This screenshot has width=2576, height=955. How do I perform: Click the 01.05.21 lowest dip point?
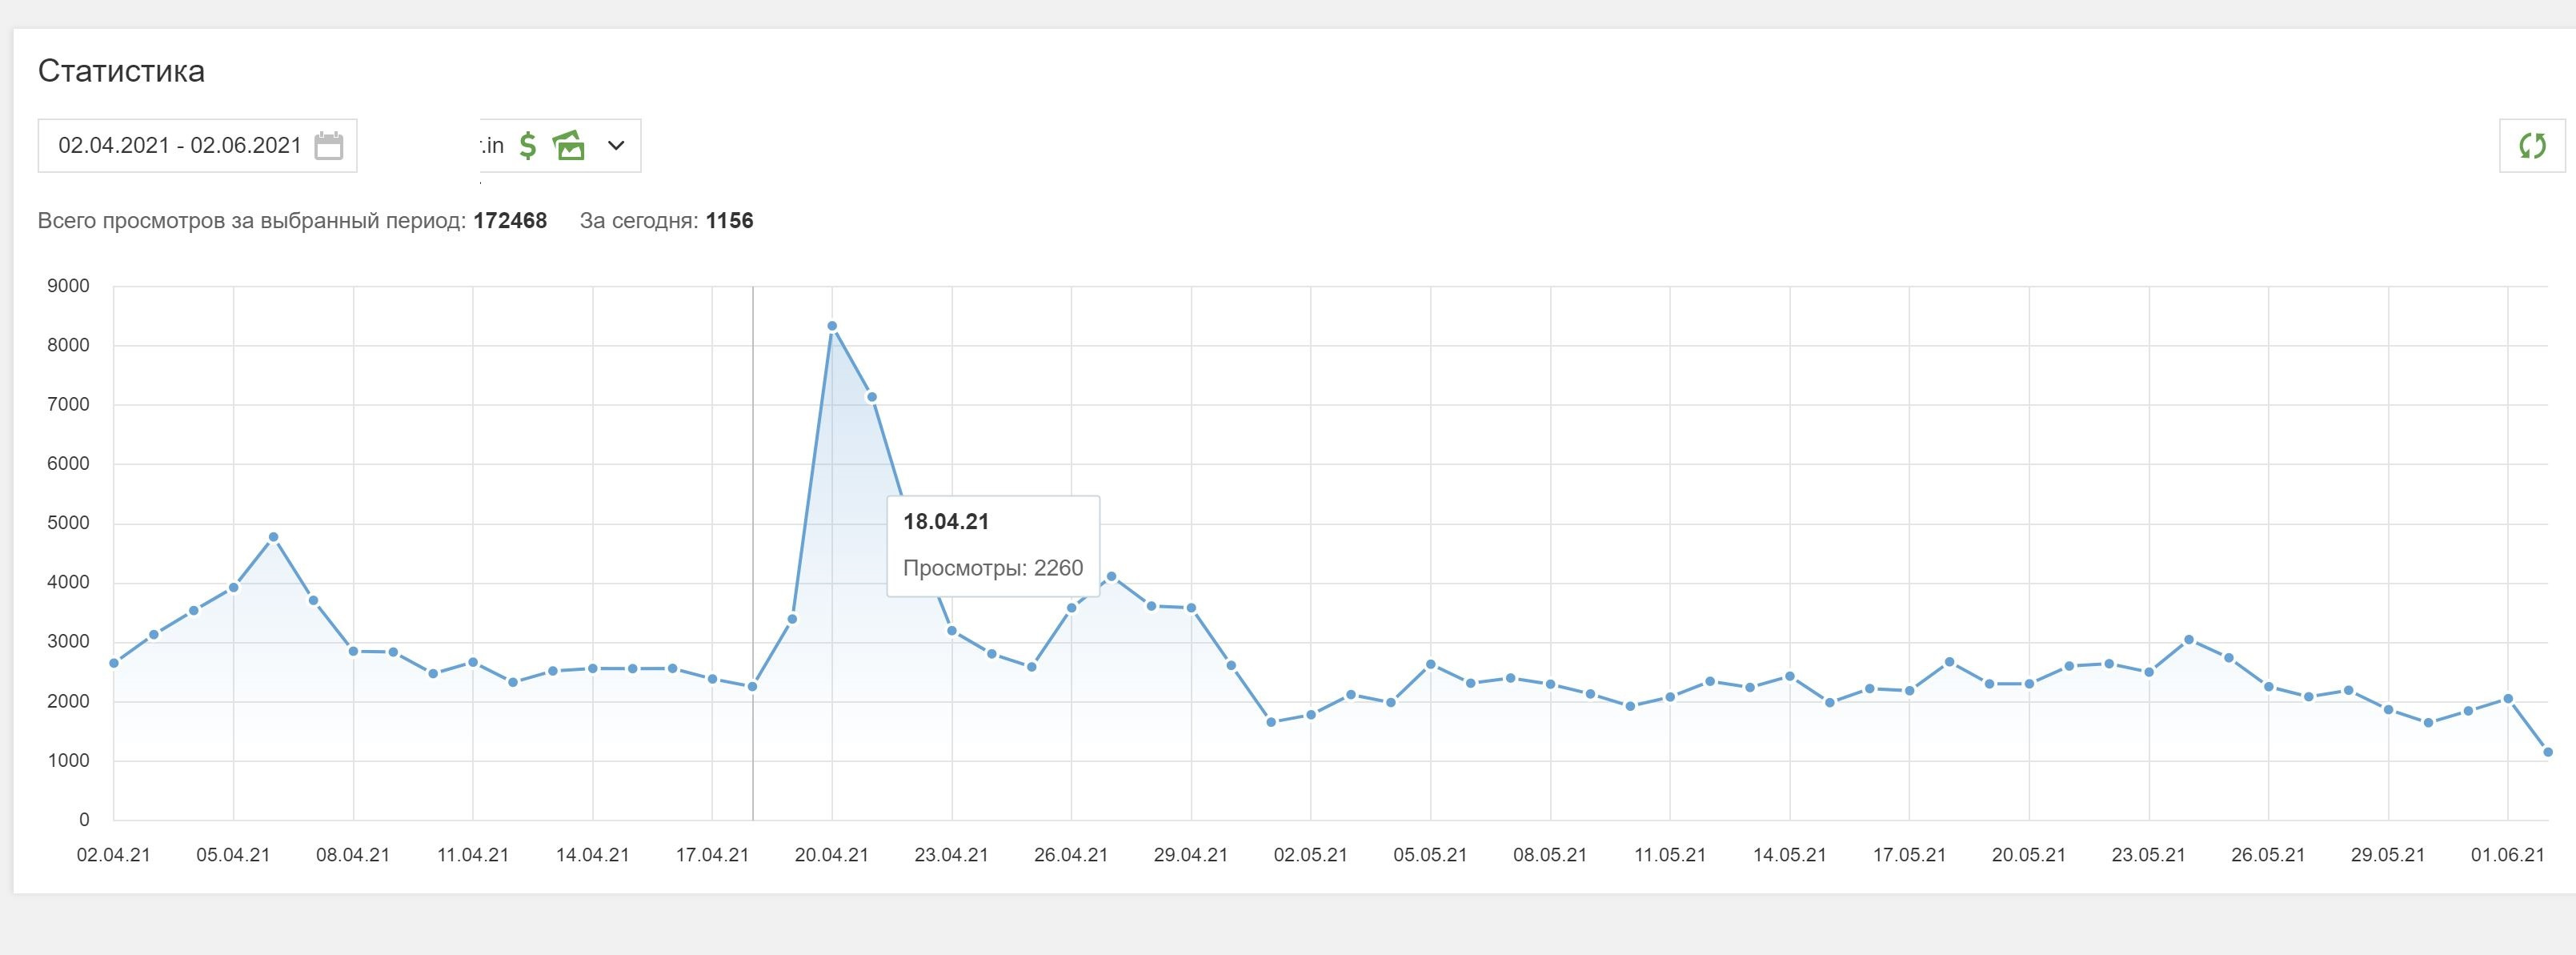(x=1271, y=722)
